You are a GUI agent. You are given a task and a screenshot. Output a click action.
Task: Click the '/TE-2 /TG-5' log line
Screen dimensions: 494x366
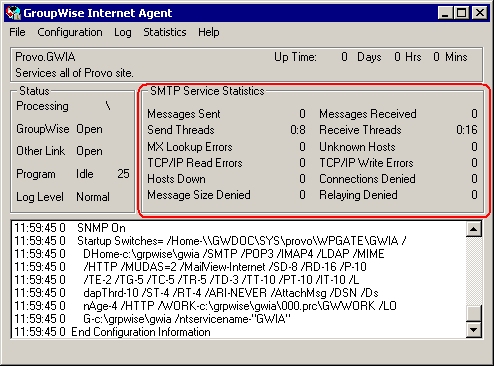coord(186,280)
